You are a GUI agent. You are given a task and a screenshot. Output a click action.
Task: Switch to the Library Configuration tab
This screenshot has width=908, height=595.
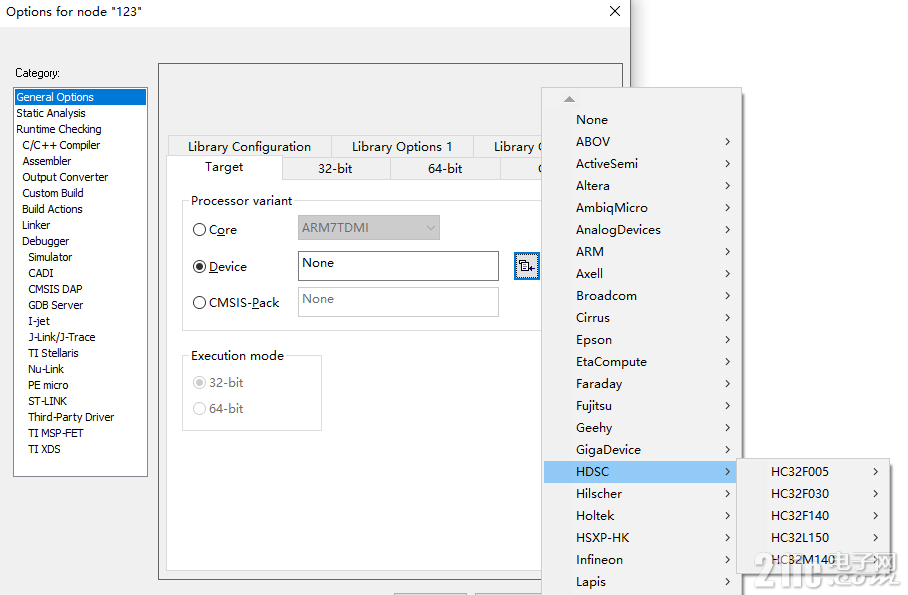click(x=250, y=147)
